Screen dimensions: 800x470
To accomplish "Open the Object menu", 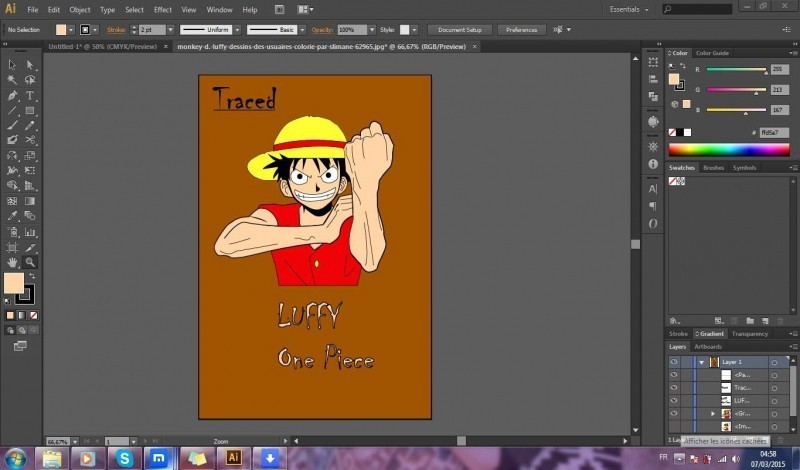I will tap(80, 10).
